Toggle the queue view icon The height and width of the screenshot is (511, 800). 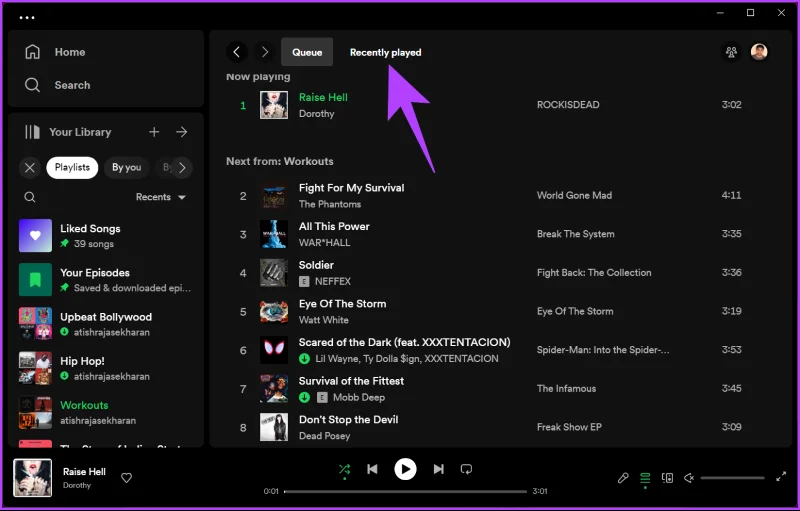click(x=645, y=478)
